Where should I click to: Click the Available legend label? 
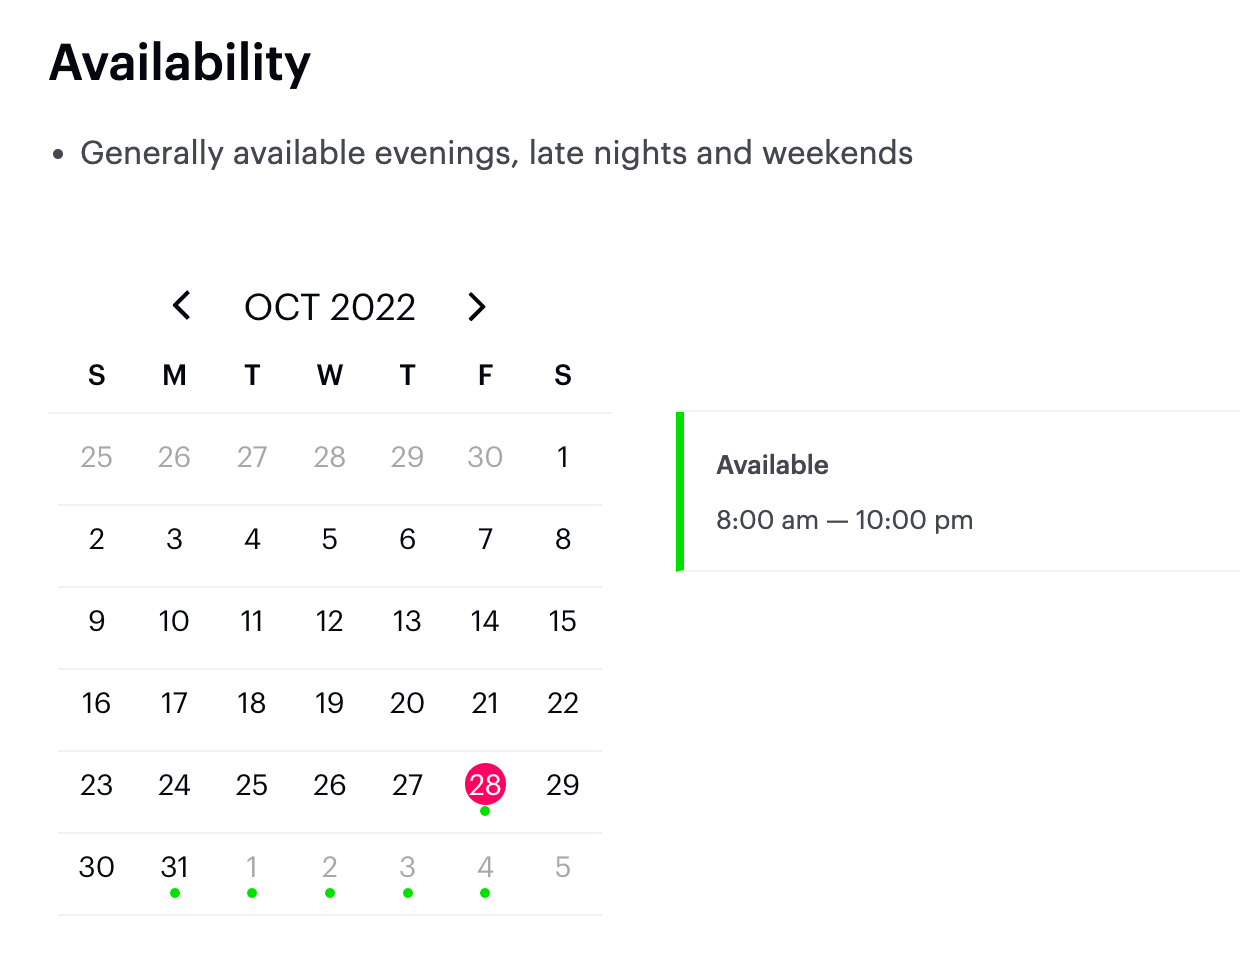pyautogui.click(x=772, y=464)
